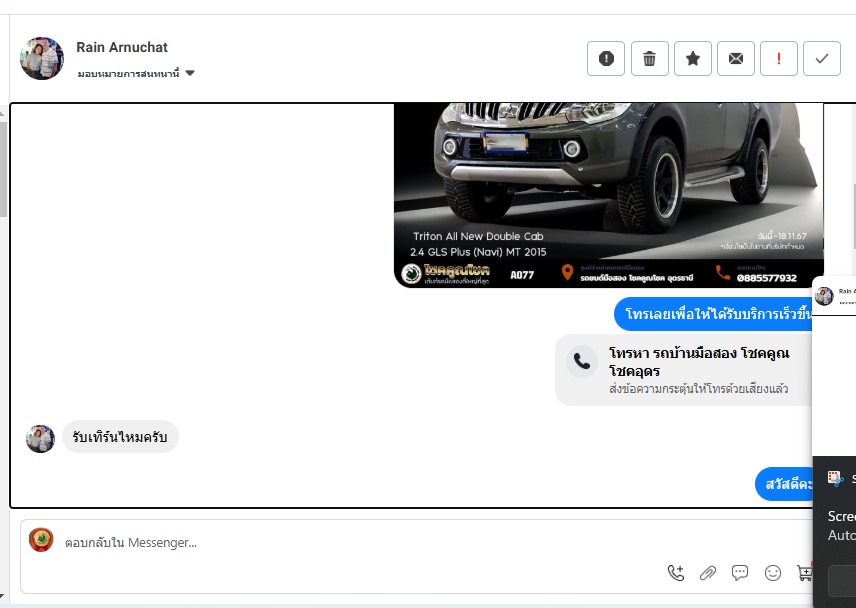856x608 pixels.
Task: Open Rain Arnuchat contact name
Action: [122, 47]
